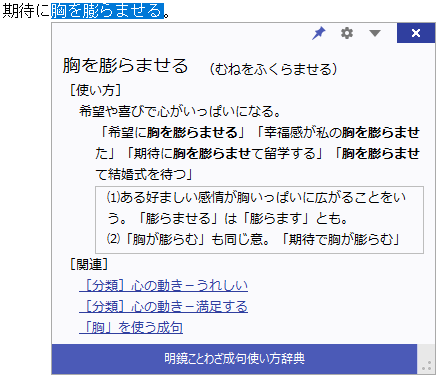Click note (2) 「胸が膨らむ」も同じ意
The width and height of the screenshot is (439, 378).
tap(188, 239)
